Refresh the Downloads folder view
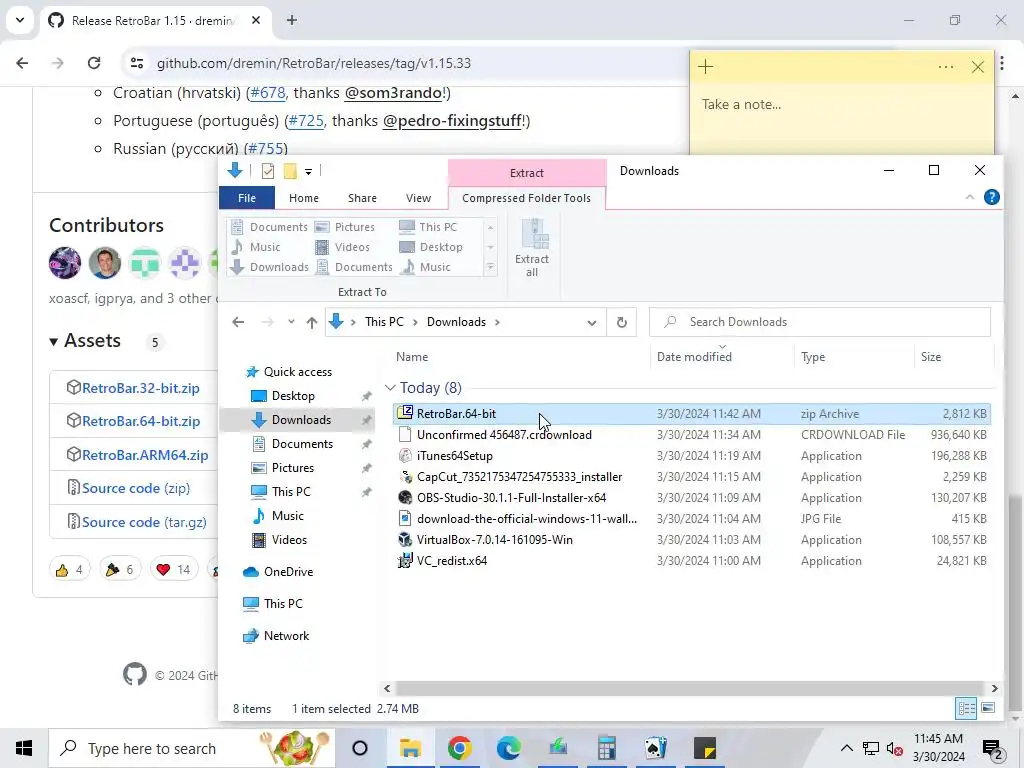This screenshot has height=768, width=1024. (622, 322)
